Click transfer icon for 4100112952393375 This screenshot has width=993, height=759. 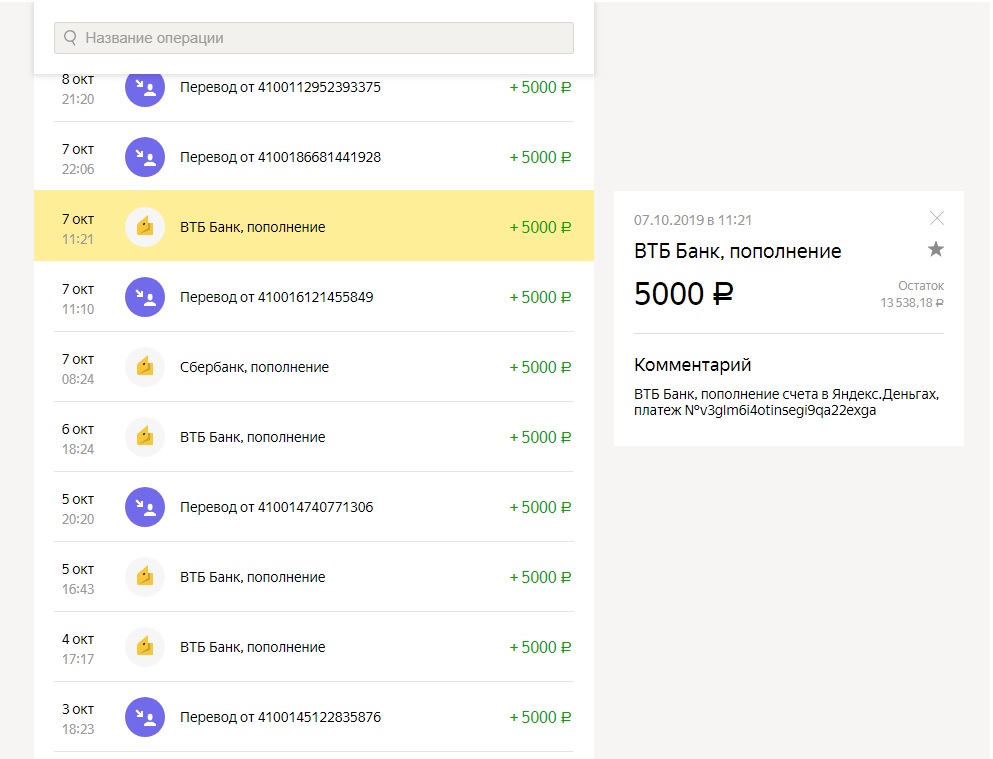tap(145, 87)
